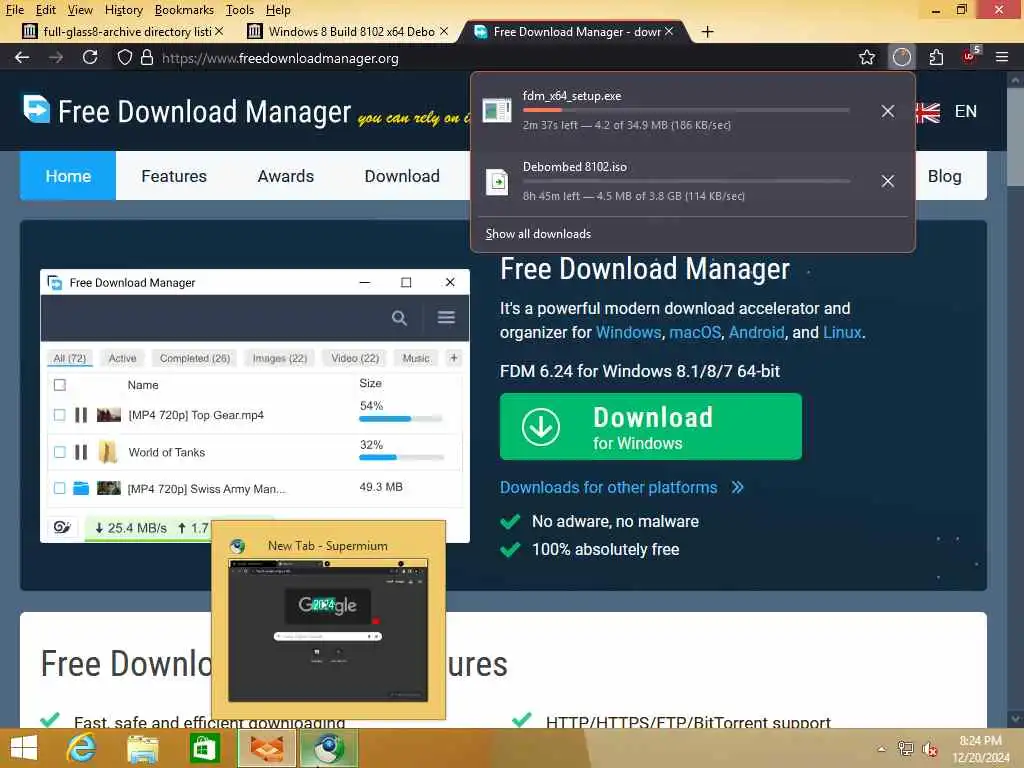Go back with the browser back arrow
The image size is (1024, 768).
click(x=22, y=57)
